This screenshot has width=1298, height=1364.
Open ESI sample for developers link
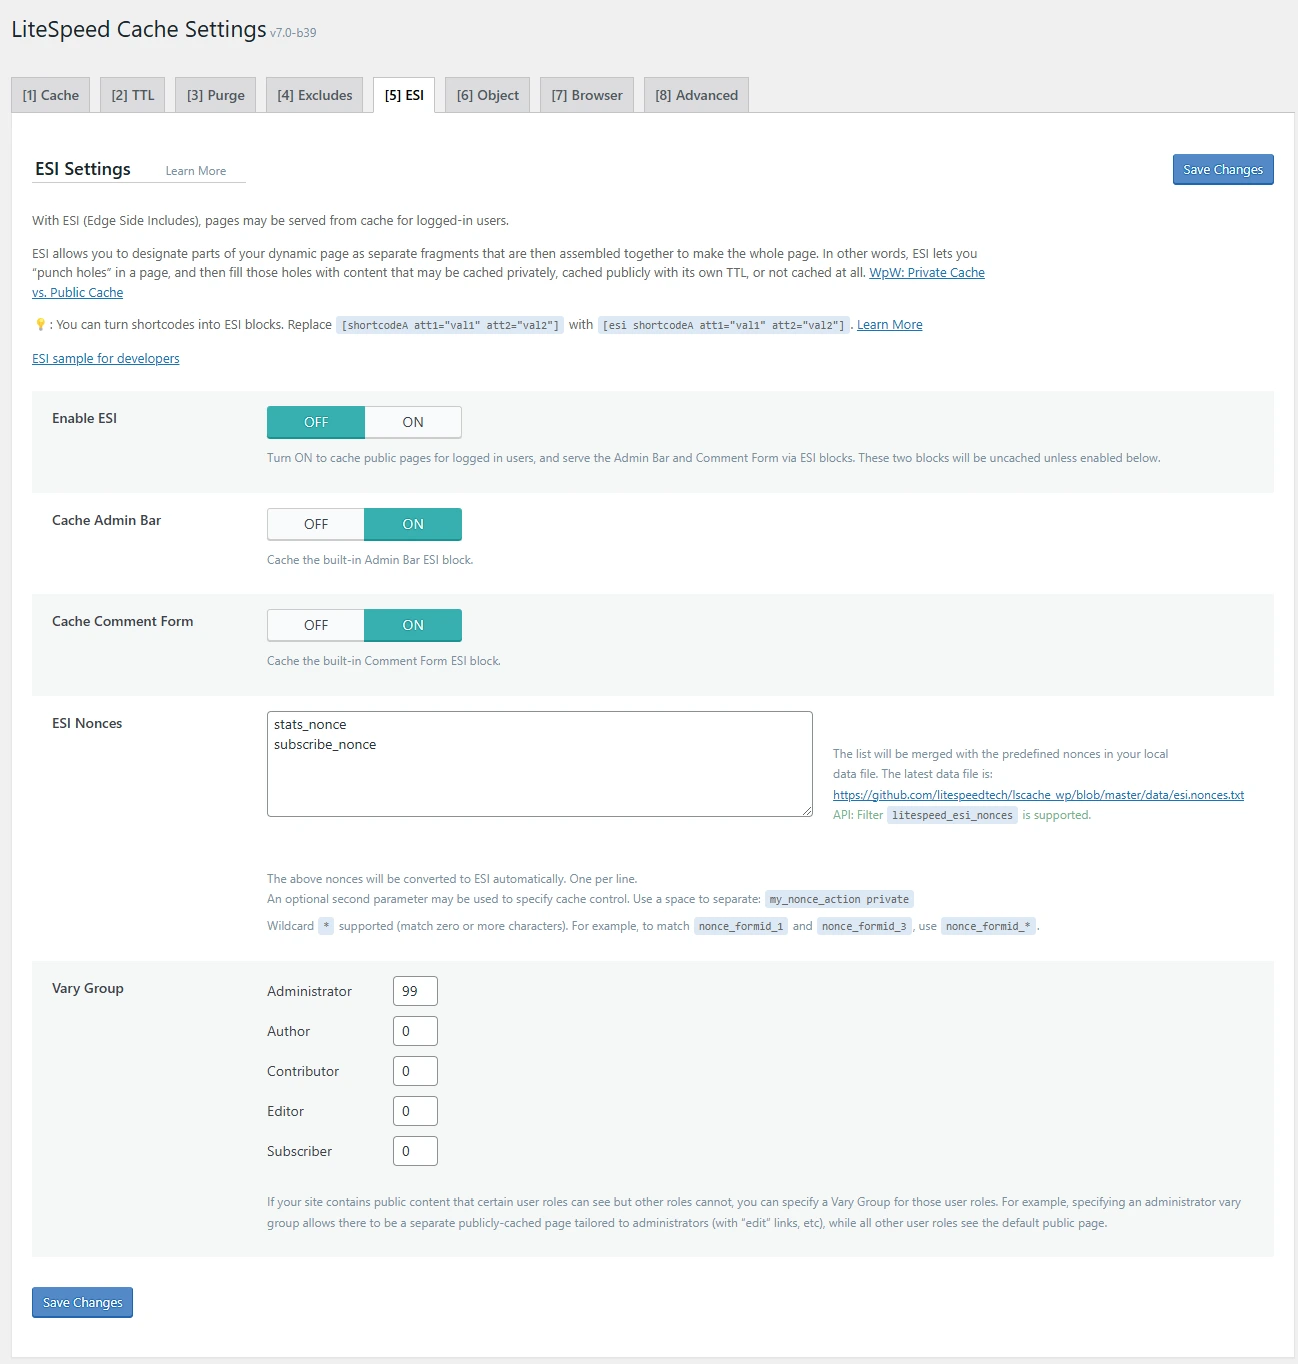tap(106, 359)
